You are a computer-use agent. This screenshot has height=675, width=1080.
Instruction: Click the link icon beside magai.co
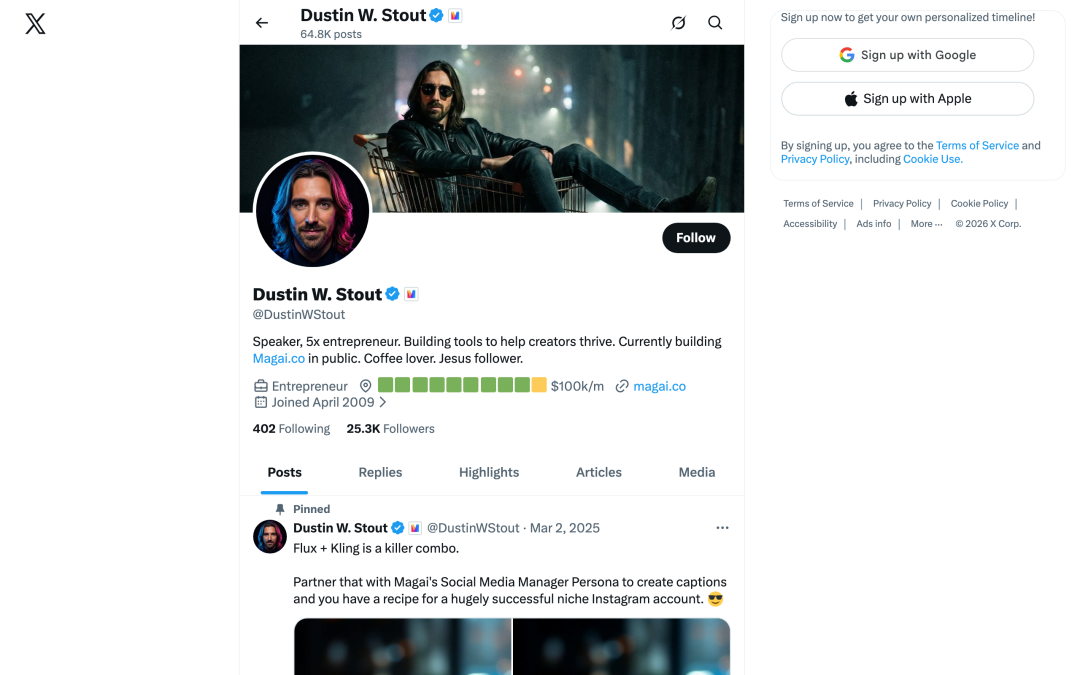click(622, 385)
